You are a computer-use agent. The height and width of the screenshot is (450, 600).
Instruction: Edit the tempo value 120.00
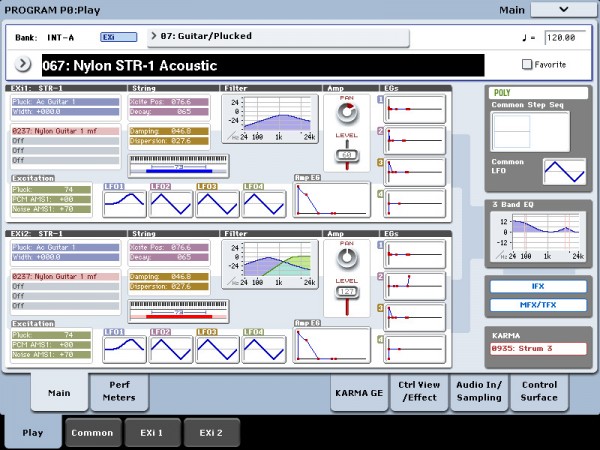pyautogui.click(x=565, y=38)
